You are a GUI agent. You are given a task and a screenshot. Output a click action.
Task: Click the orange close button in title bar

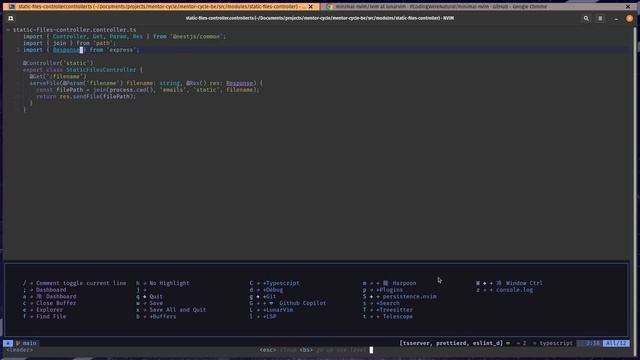629,18
